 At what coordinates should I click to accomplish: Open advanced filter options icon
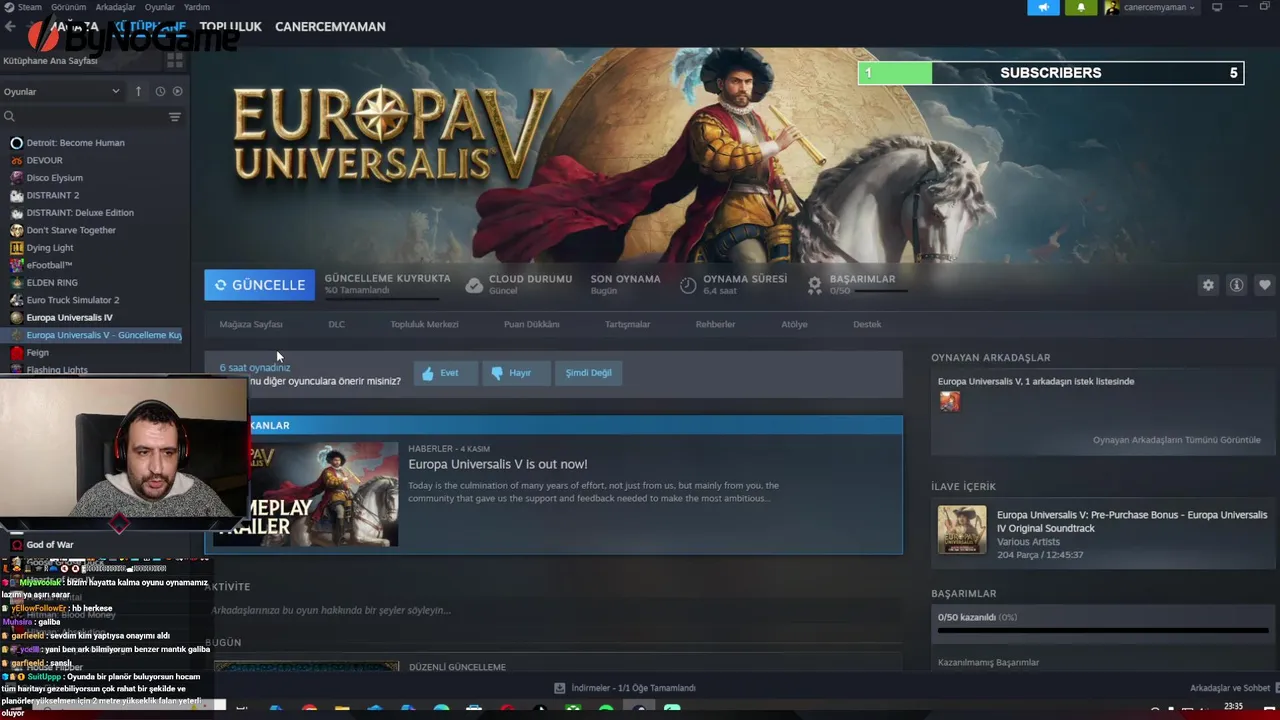pos(175,117)
